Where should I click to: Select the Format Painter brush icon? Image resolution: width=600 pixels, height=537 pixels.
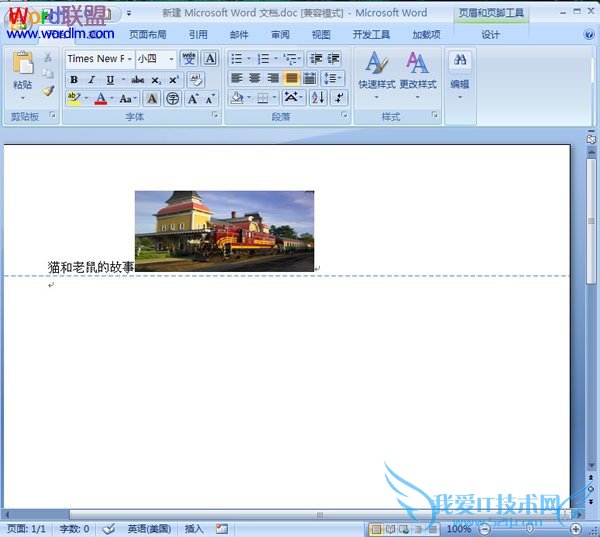point(48,90)
